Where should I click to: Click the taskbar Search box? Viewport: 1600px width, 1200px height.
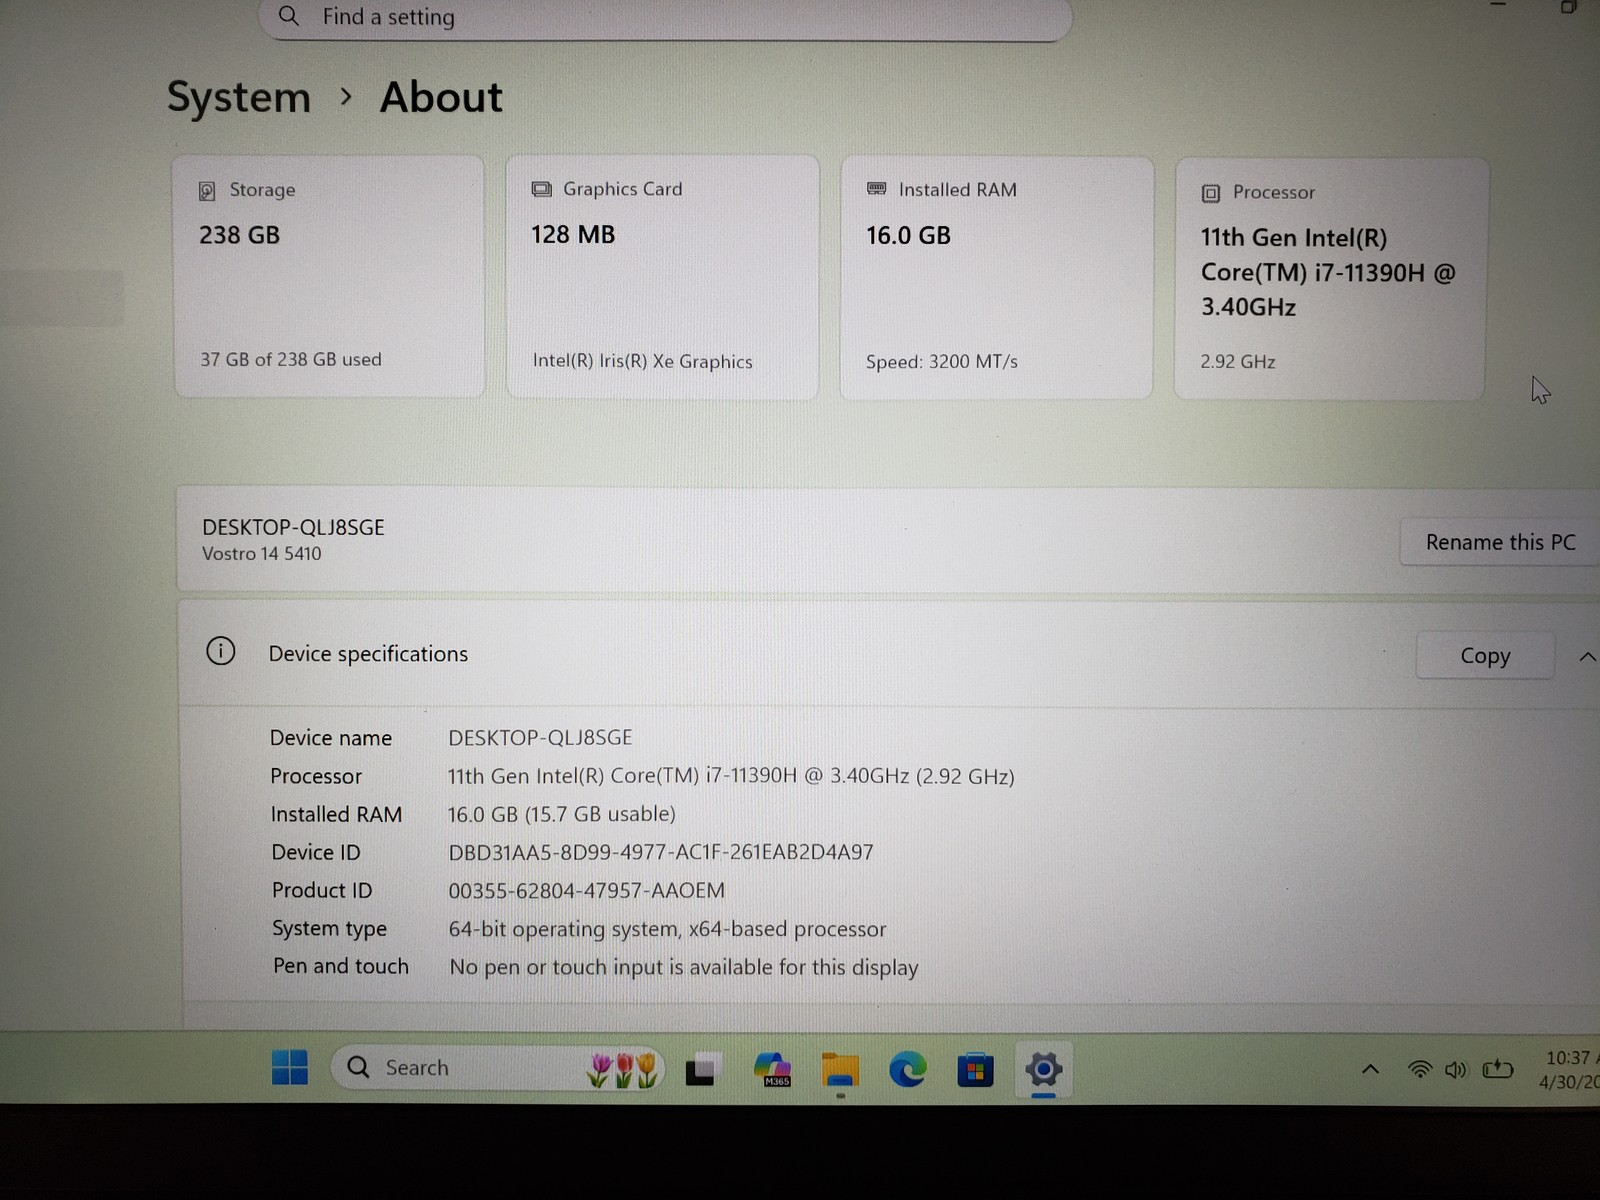click(498, 1068)
